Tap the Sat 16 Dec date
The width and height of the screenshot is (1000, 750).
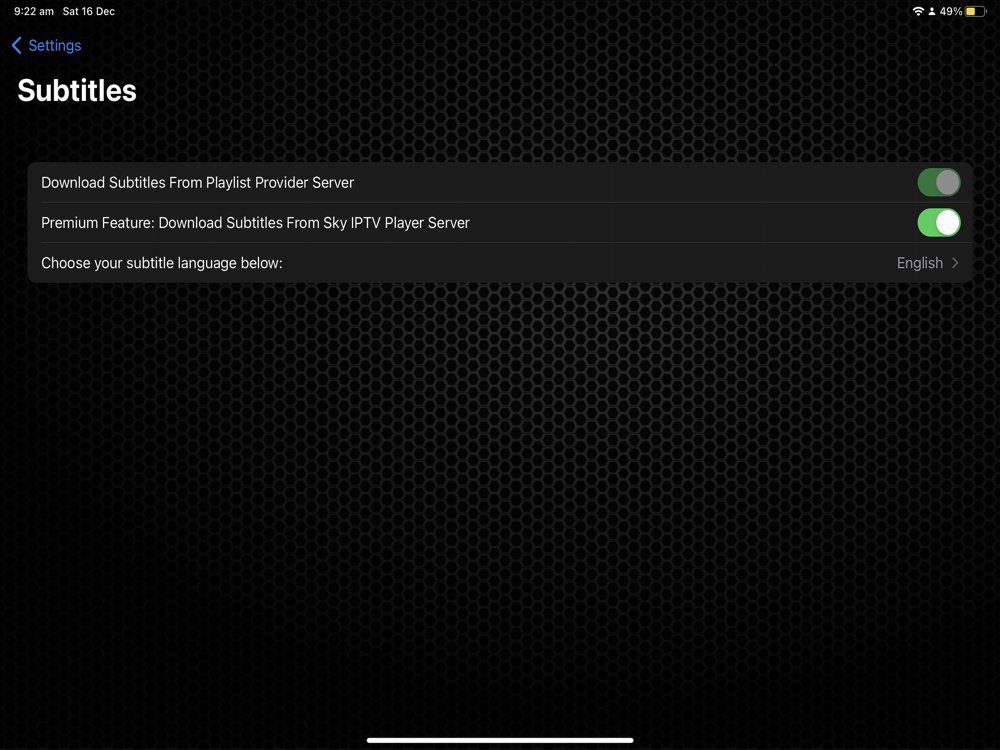(x=89, y=11)
